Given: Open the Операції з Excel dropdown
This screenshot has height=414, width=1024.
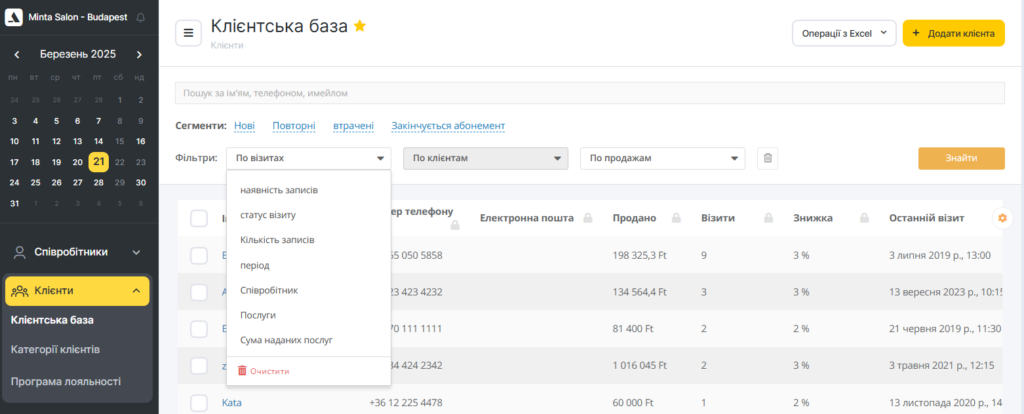Looking at the screenshot, I should pyautogui.click(x=844, y=33).
